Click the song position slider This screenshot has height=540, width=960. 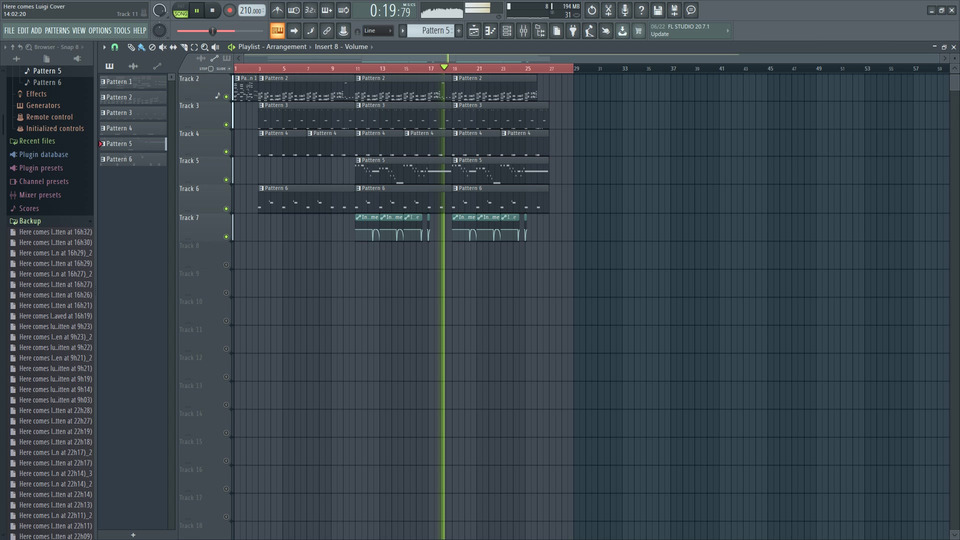tap(213, 31)
